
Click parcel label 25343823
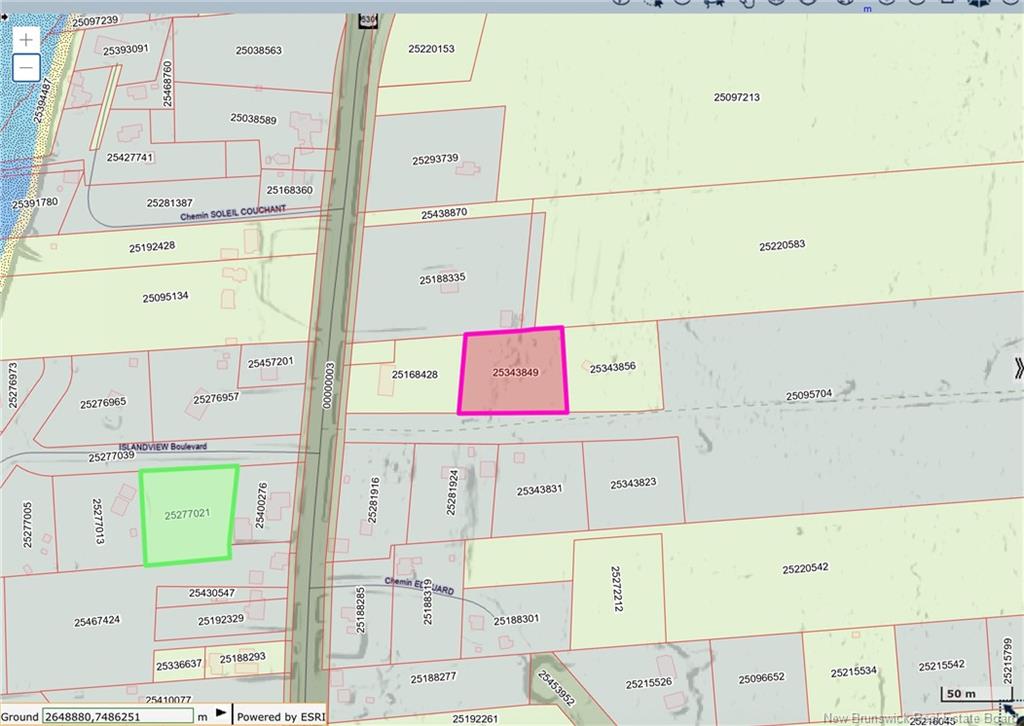pos(633,484)
